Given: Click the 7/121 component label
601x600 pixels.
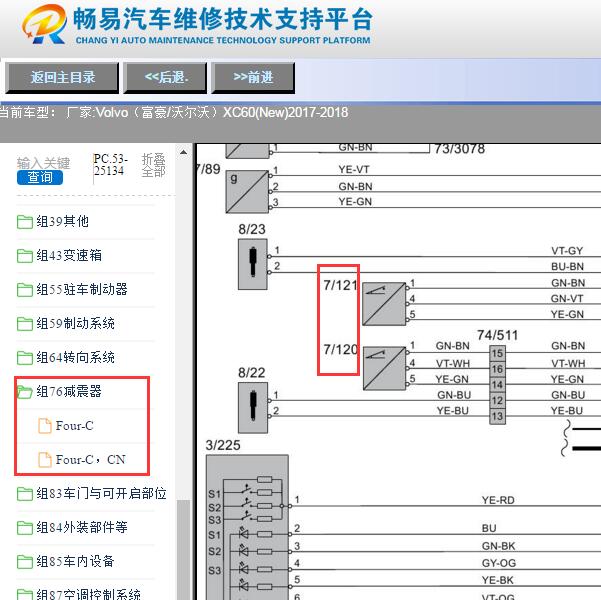Looking at the screenshot, I should tap(340, 285).
